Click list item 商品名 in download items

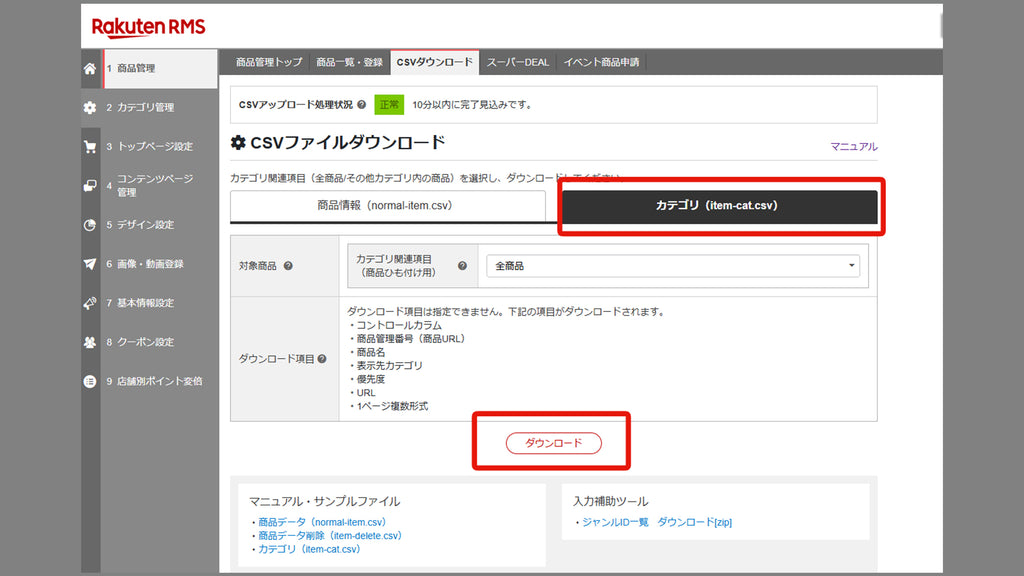pos(370,352)
